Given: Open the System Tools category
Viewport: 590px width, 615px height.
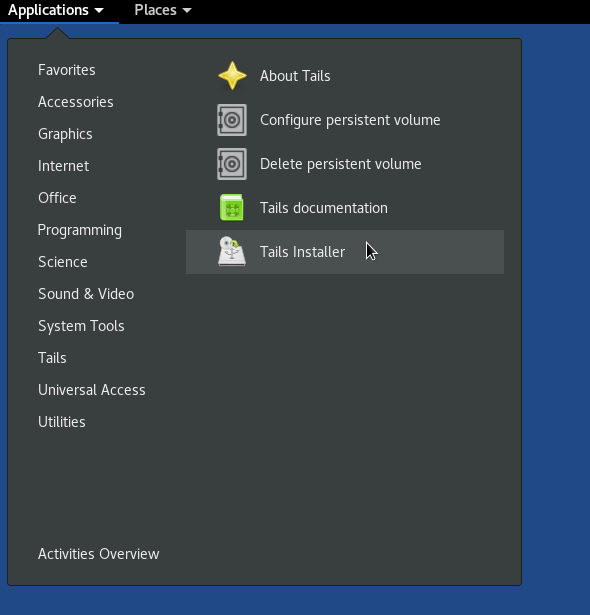Looking at the screenshot, I should [x=81, y=326].
